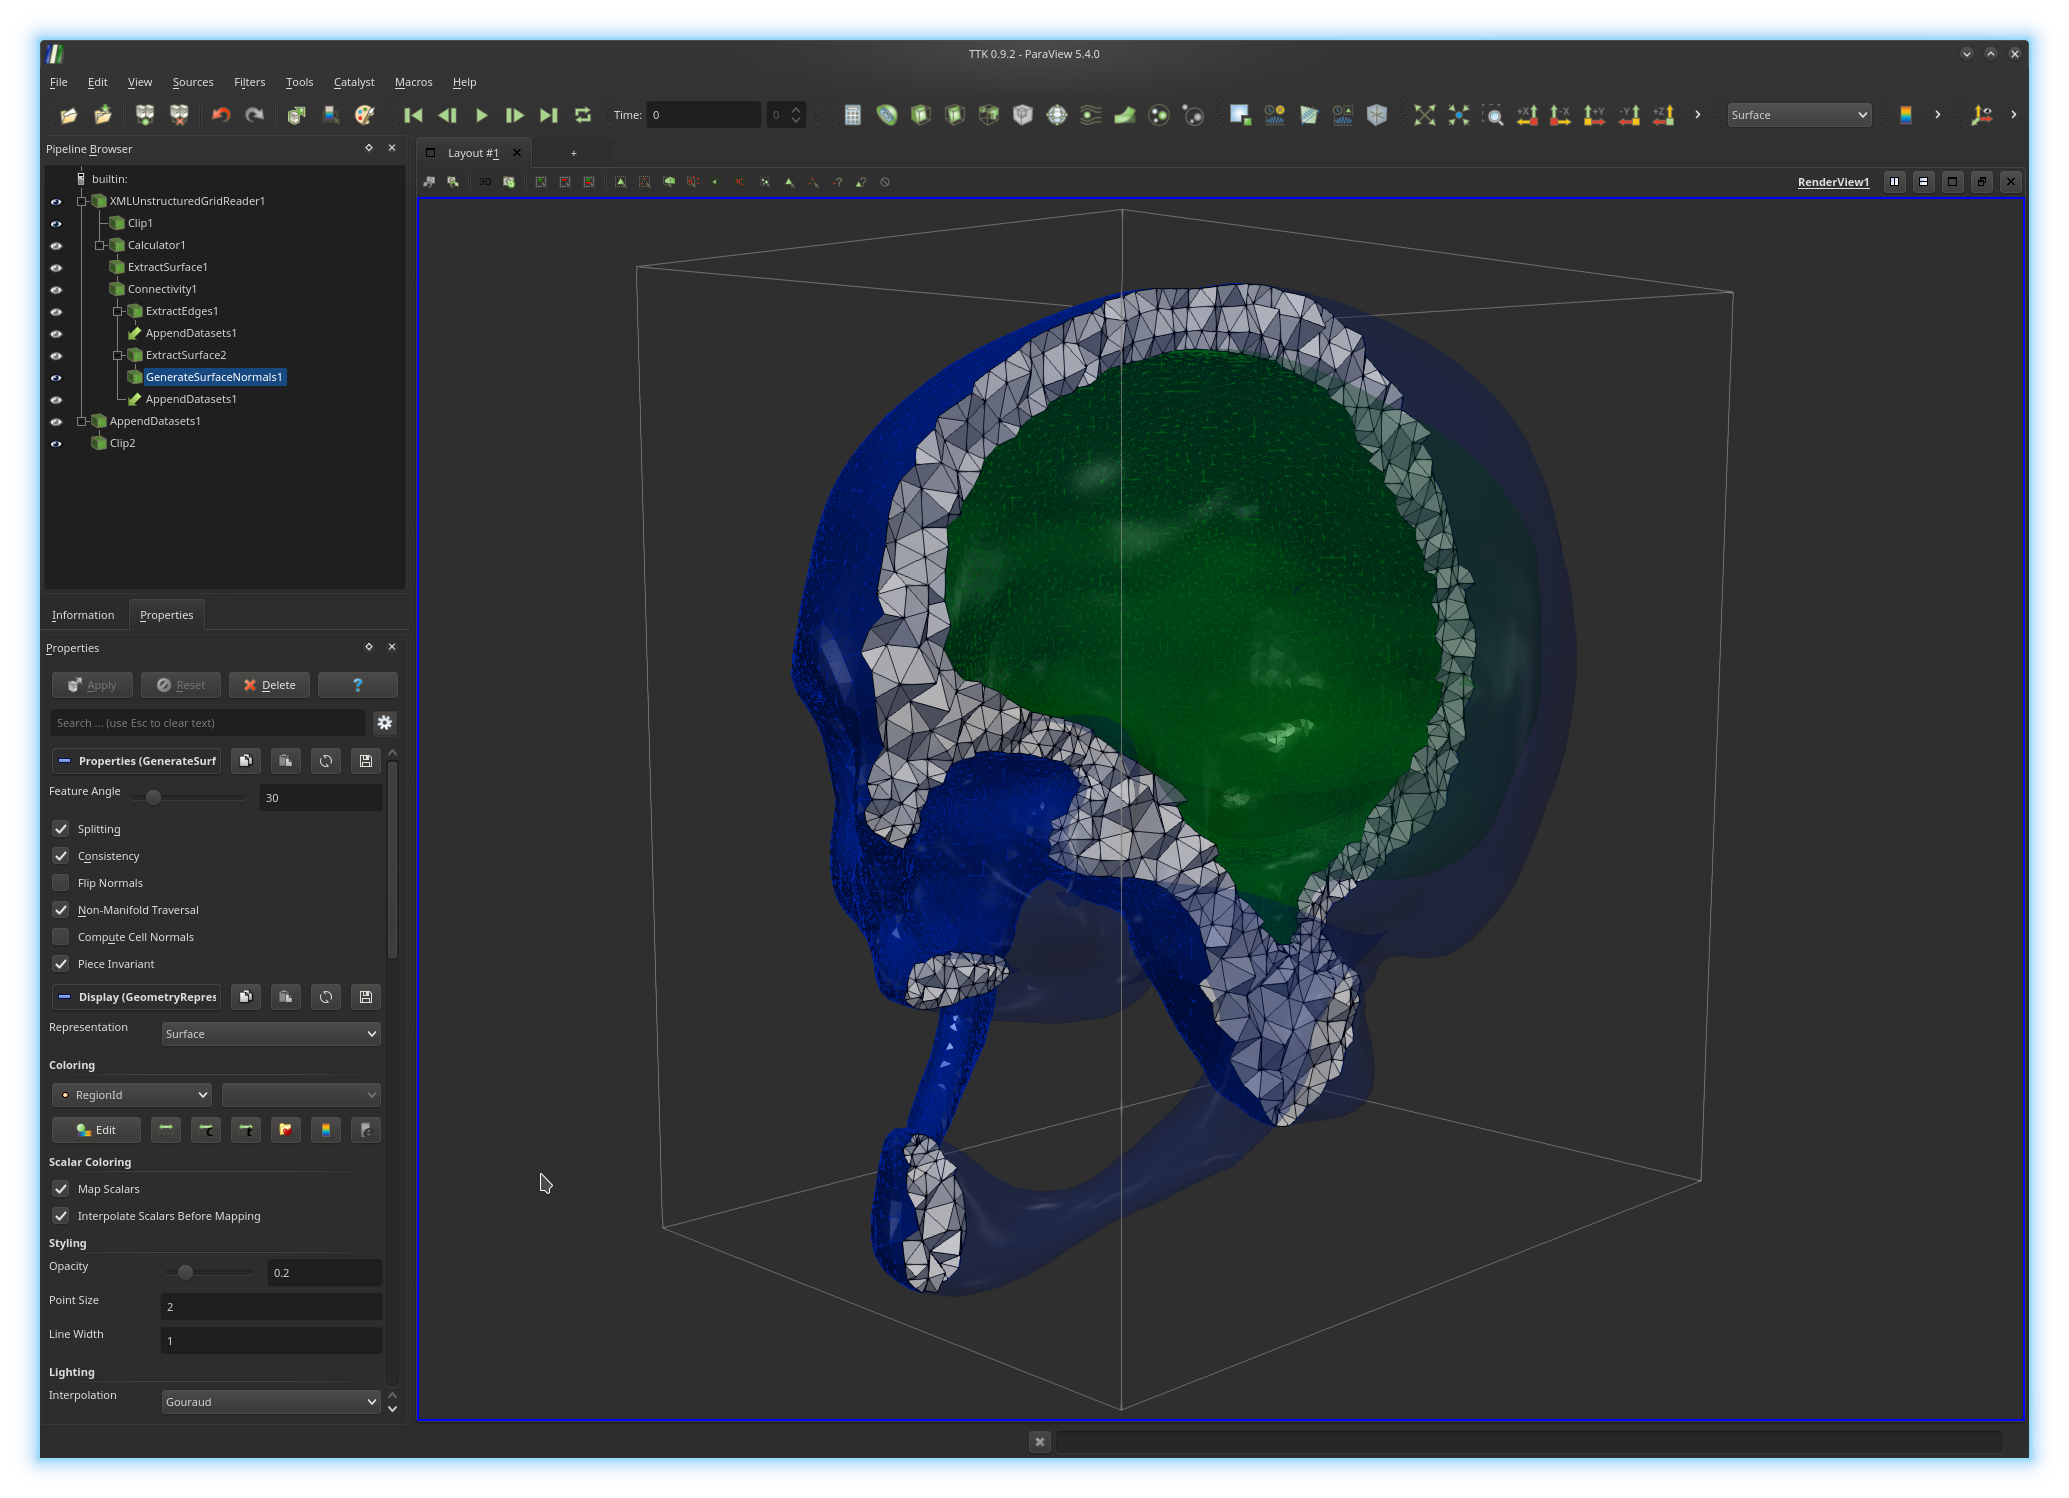This screenshot has height=1498, width=2069.
Task: Open the RegionId coloring dropdown
Action: (x=132, y=1095)
